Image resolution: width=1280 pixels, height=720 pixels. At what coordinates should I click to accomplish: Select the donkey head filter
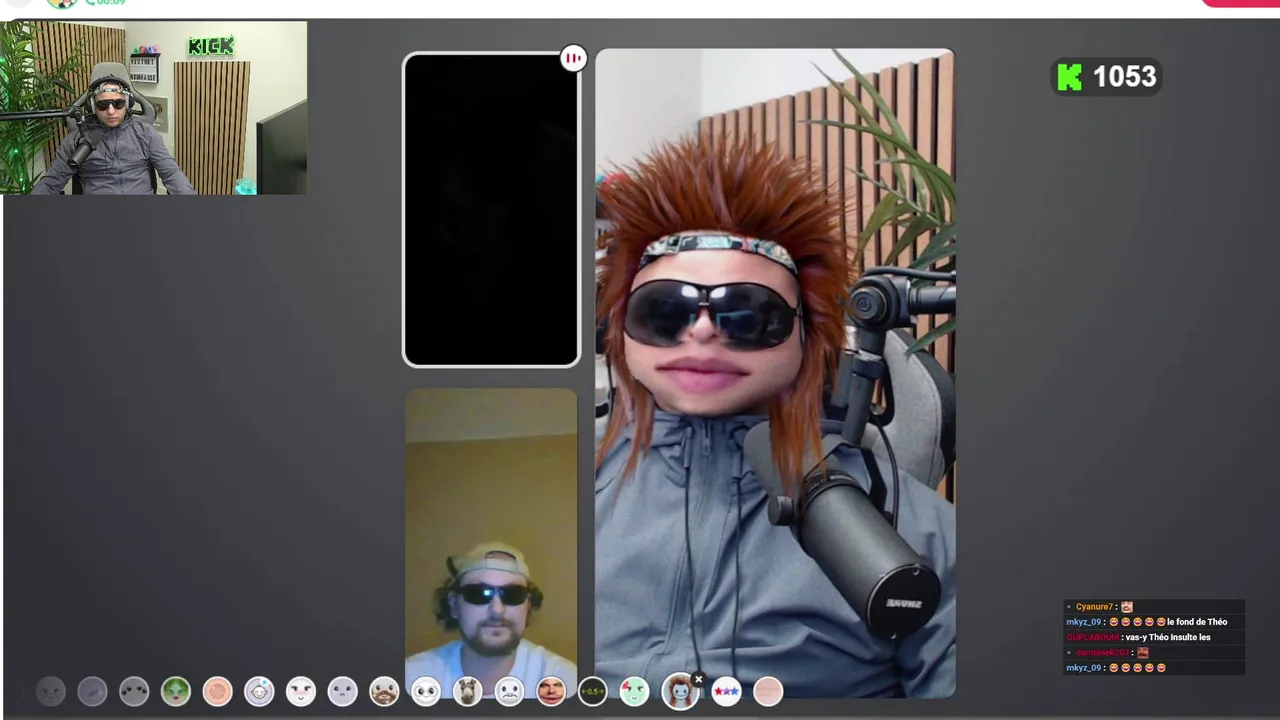coord(467,691)
